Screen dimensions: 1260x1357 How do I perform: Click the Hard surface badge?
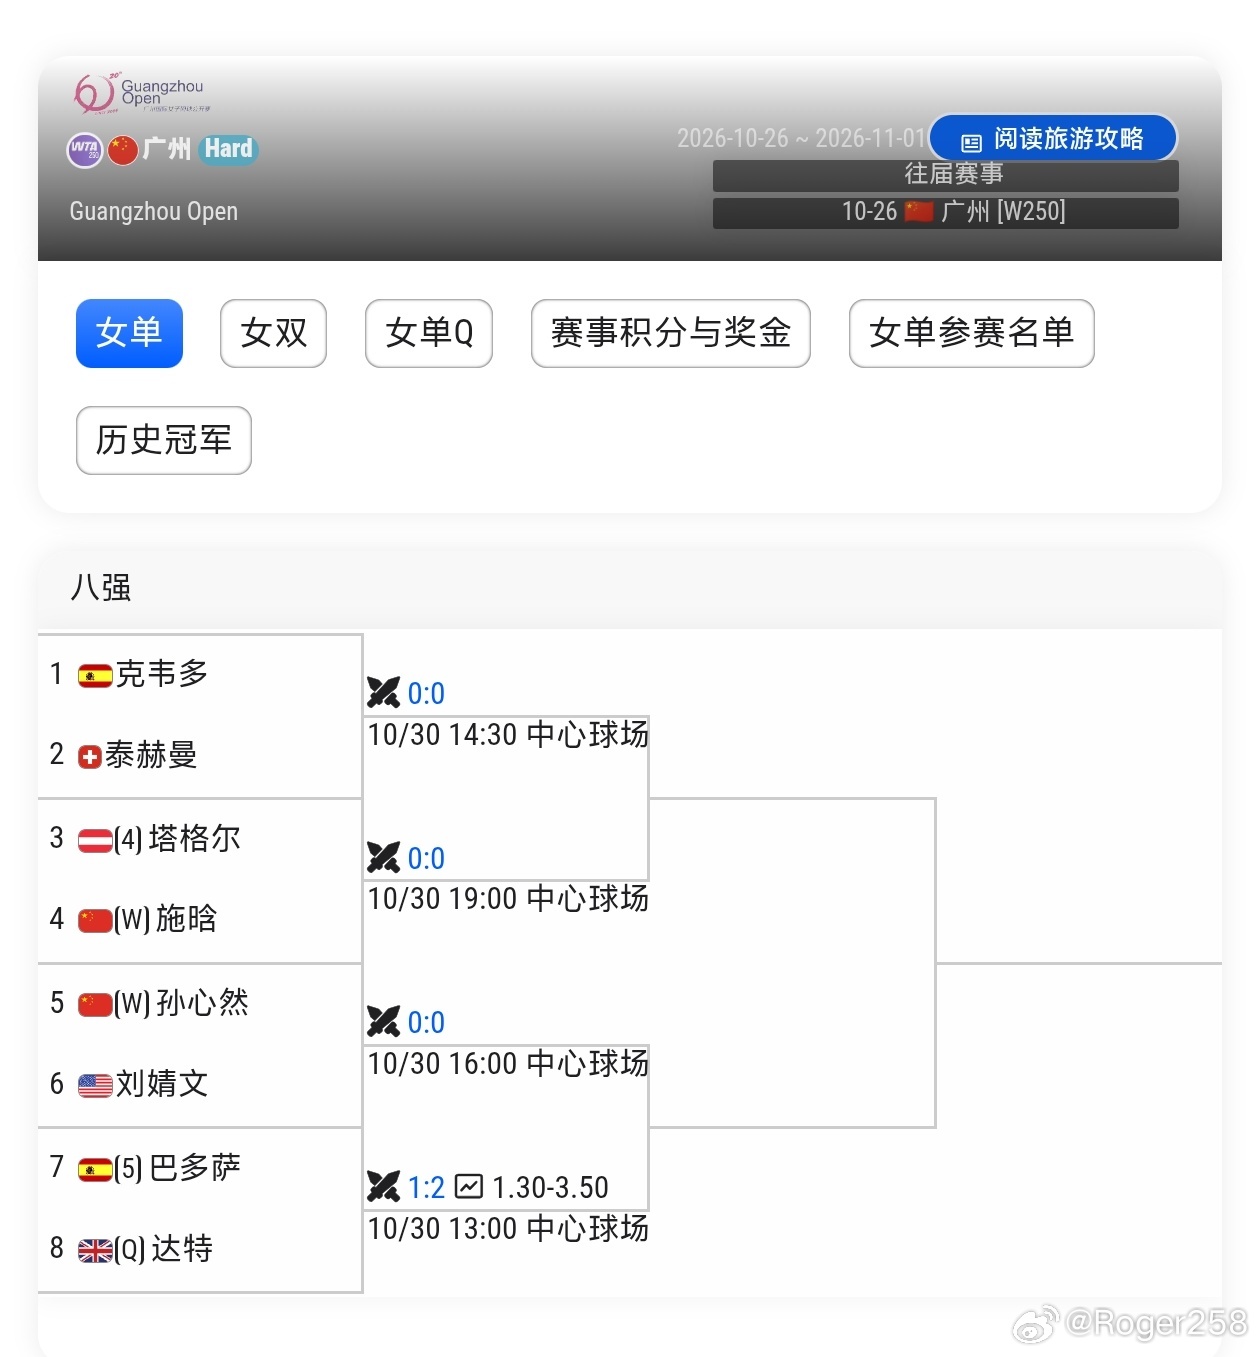coord(229,149)
